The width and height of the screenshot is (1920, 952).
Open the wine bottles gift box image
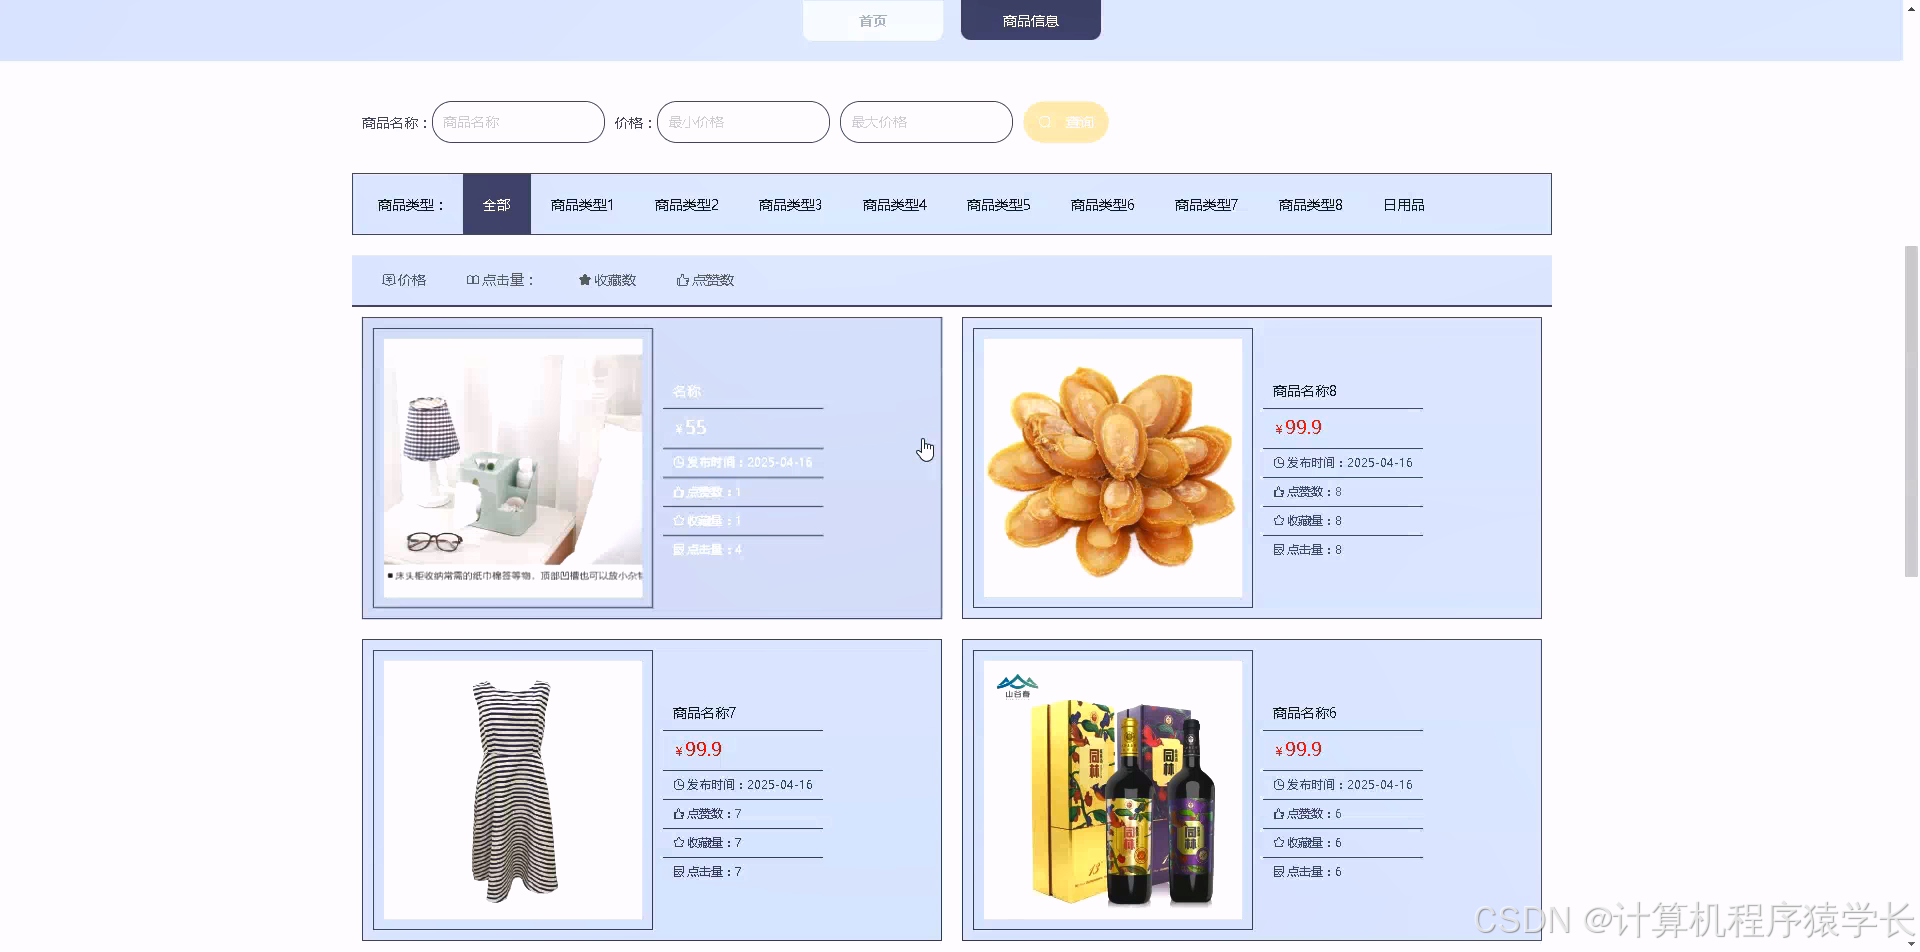(1113, 790)
